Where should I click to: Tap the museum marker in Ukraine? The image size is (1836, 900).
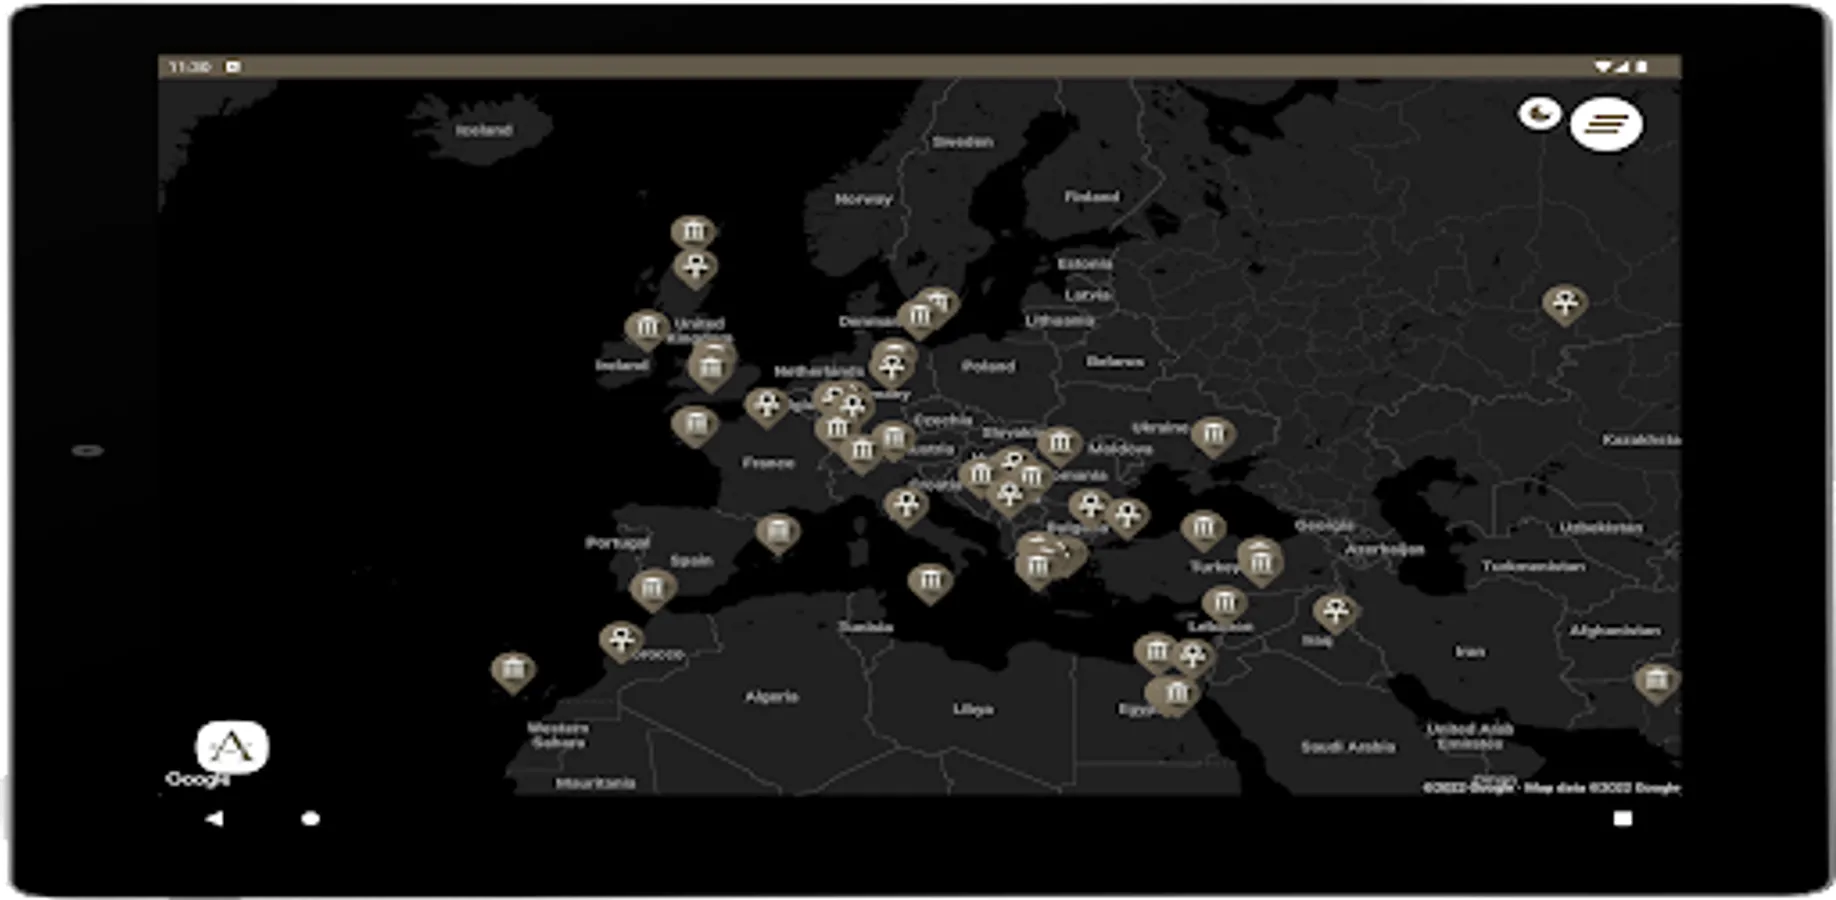coord(1213,436)
